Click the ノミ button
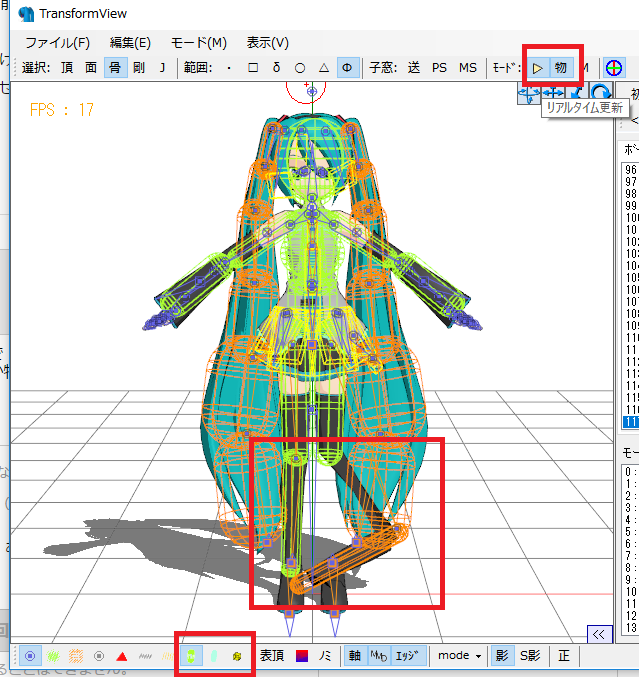The height and width of the screenshot is (677, 639). [x=325, y=656]
